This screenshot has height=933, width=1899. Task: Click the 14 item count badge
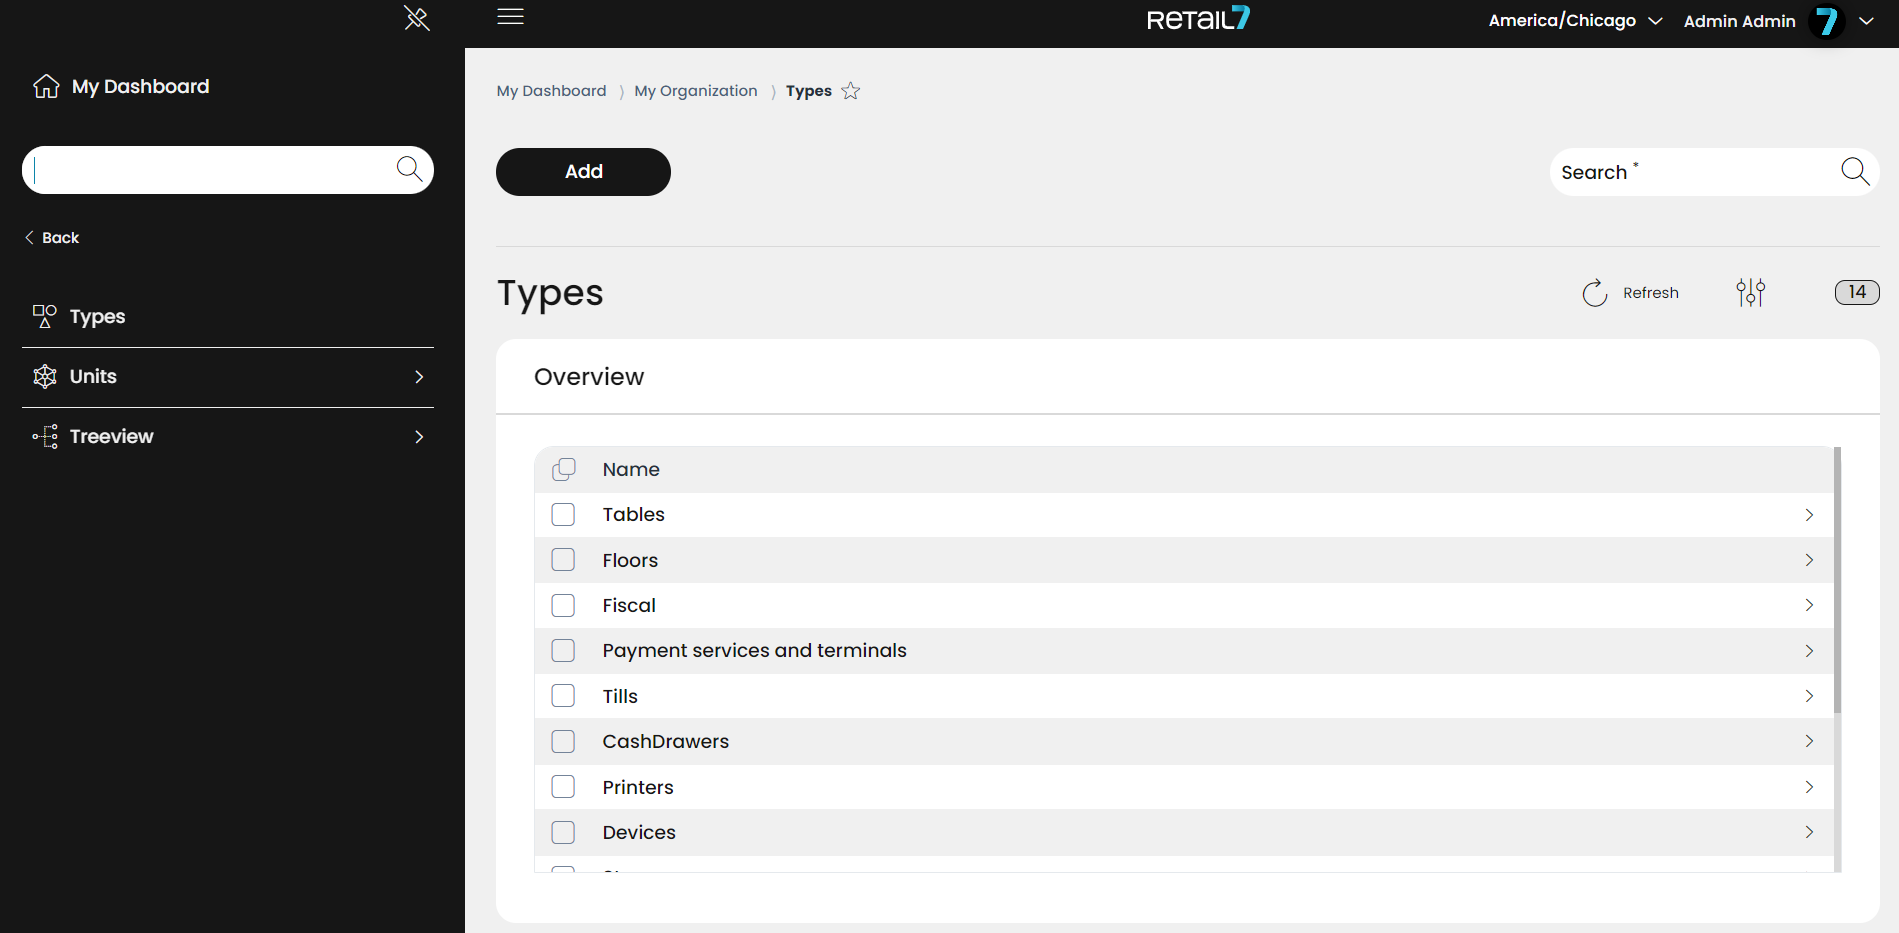pos(1857,292)
